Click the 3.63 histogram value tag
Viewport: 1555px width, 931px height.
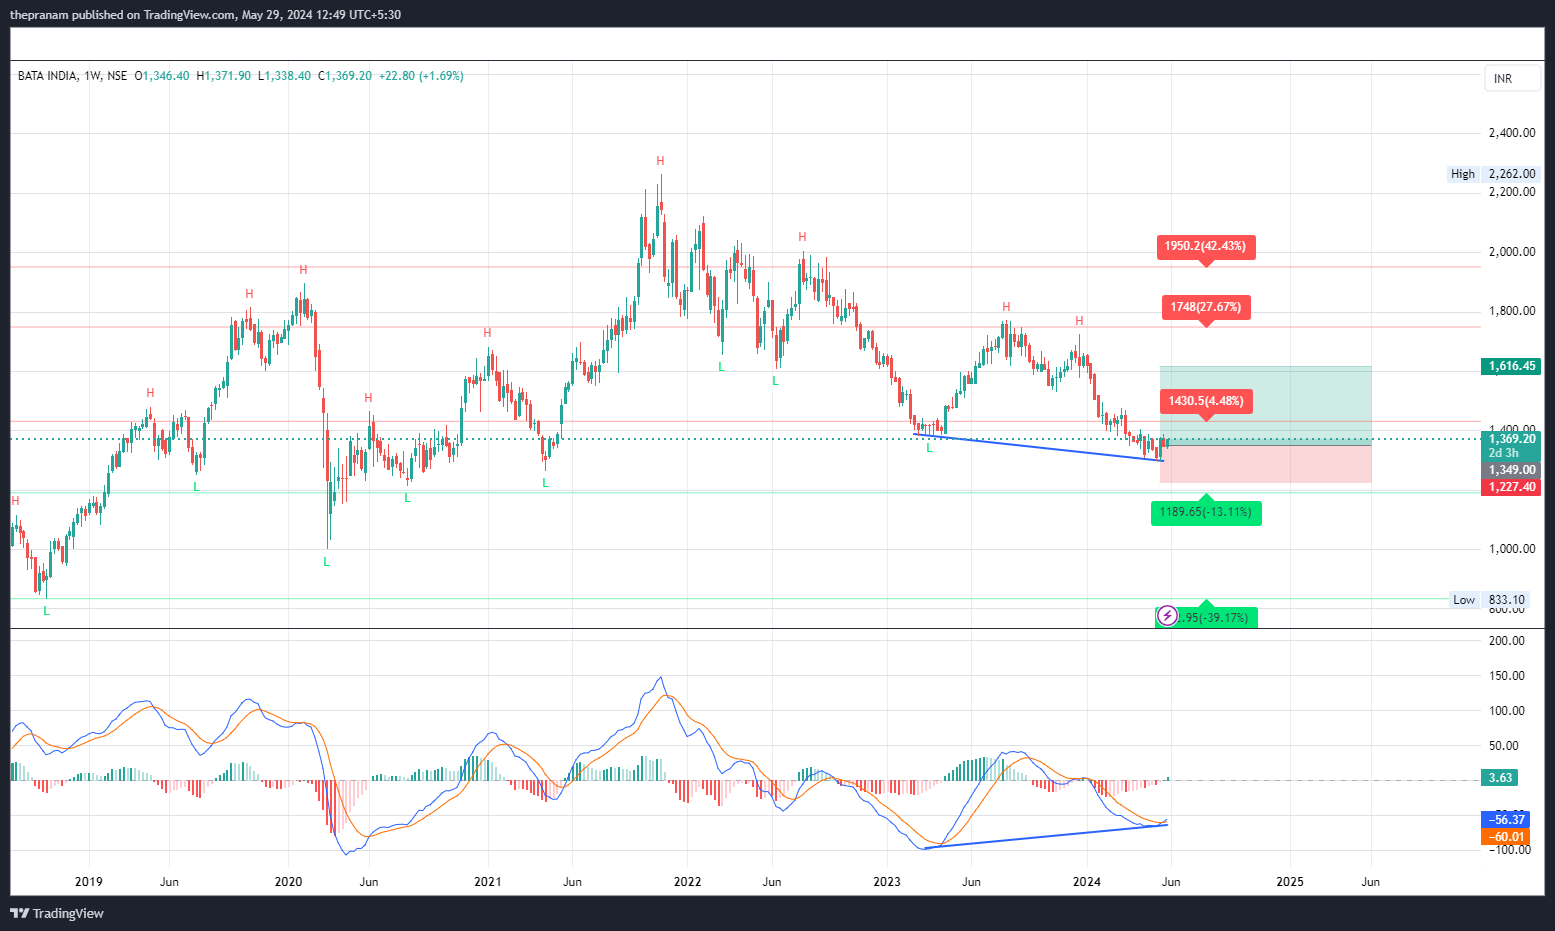[1500, 778]
